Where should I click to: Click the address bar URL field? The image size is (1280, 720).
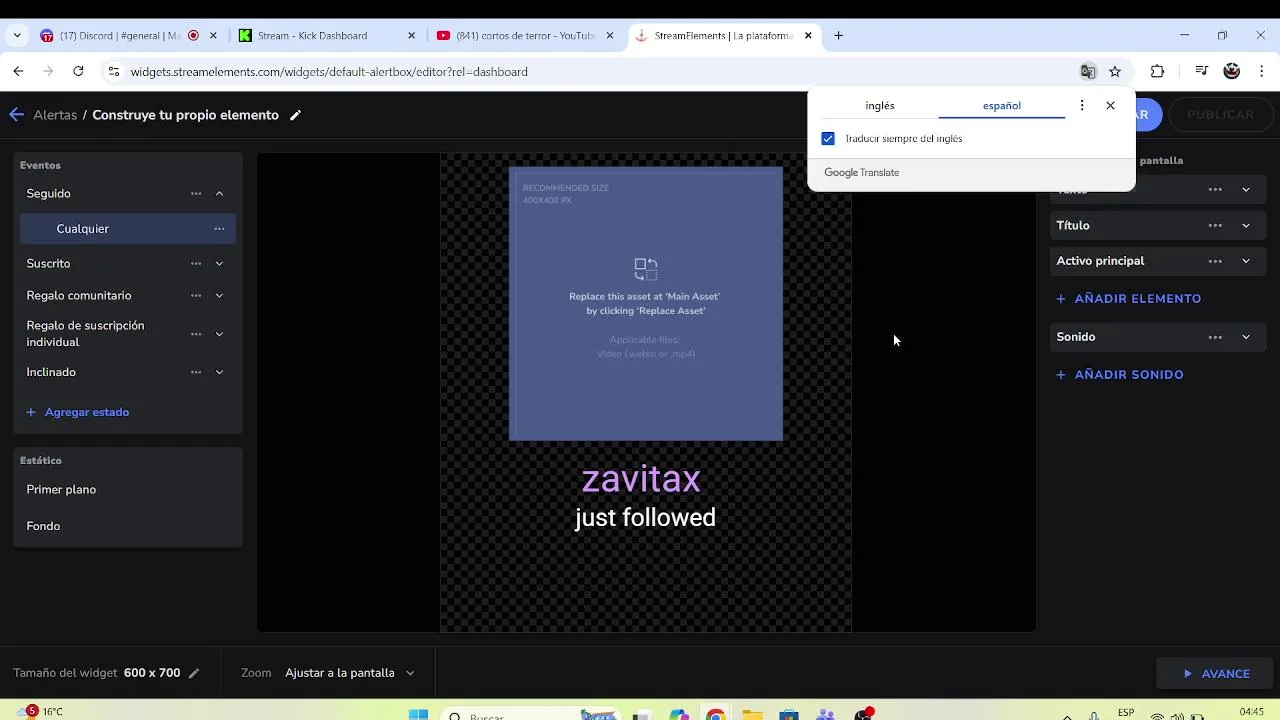tap(590, 72)
